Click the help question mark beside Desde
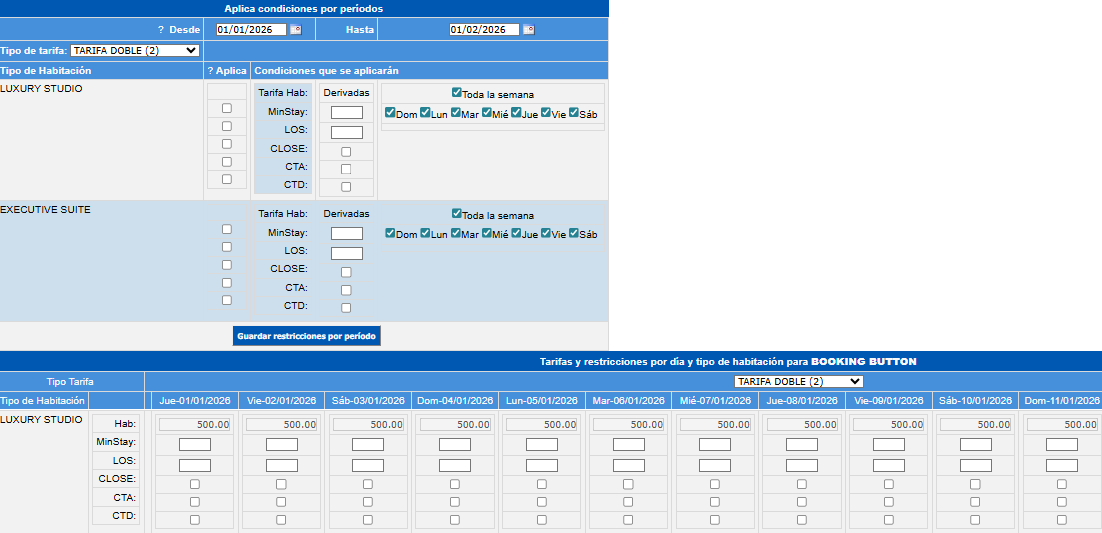 click(x=160, y=30)
